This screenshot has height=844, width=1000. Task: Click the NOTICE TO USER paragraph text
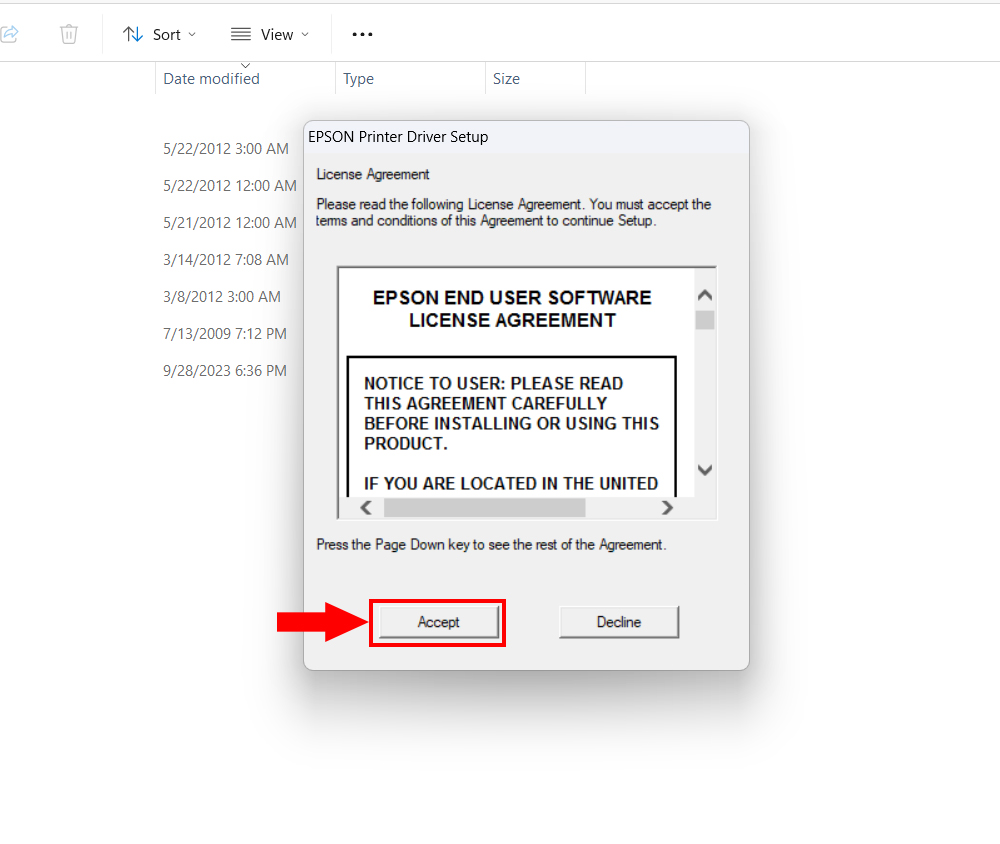[511, 413]
